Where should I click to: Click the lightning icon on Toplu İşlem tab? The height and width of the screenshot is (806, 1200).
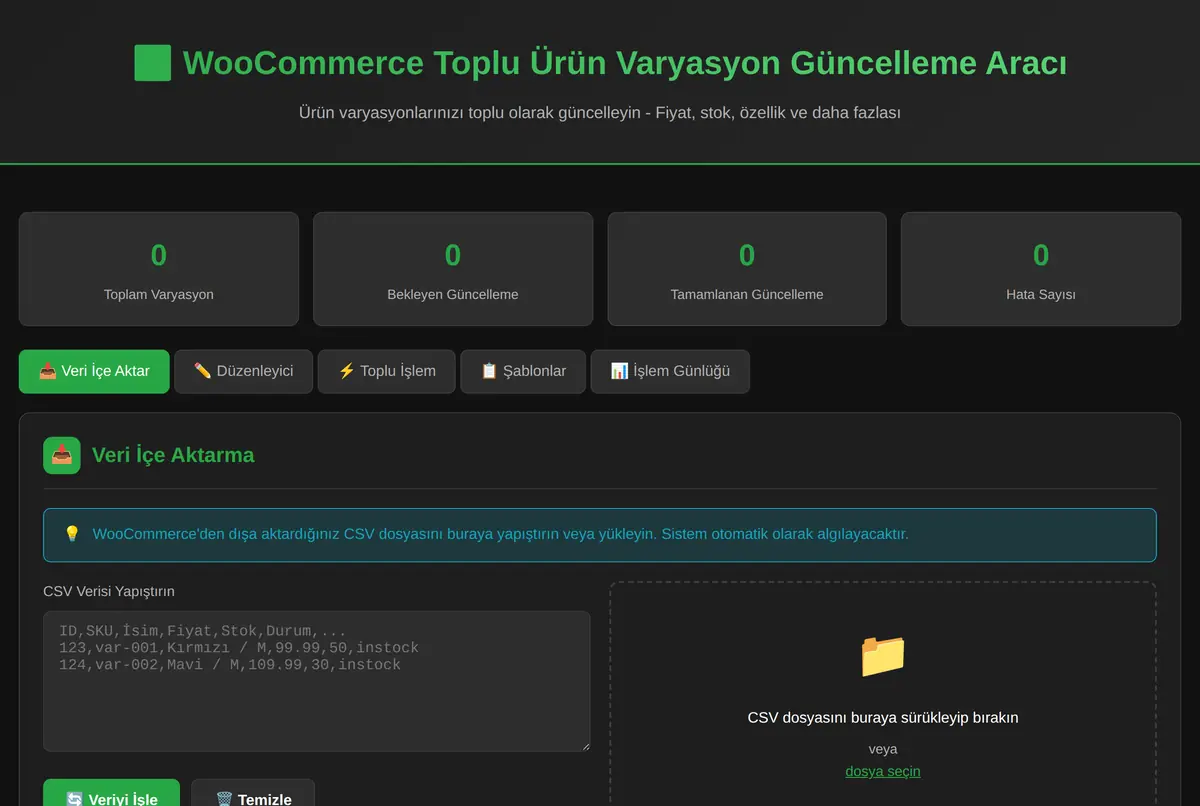click(346, 371)
